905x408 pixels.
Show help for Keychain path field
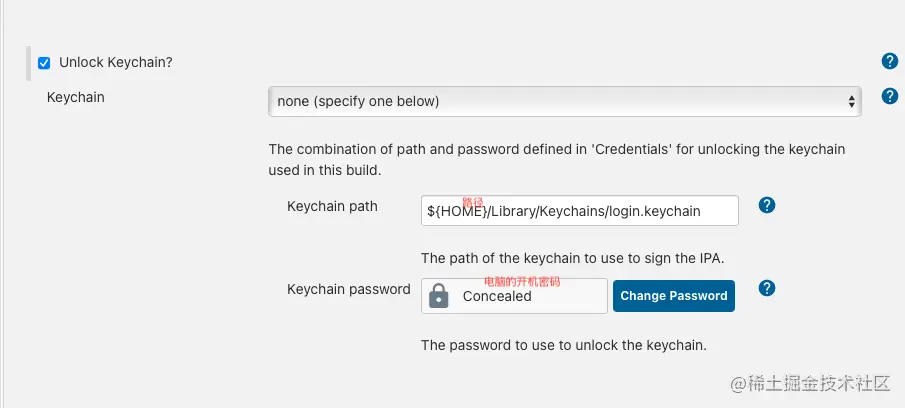tap(767, 206)
